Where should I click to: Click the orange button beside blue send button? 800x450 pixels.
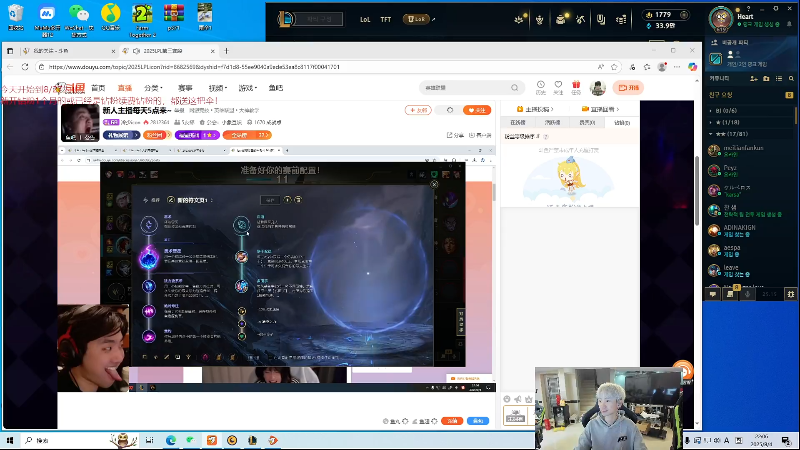pyautogui.click(x=452, y=421)
